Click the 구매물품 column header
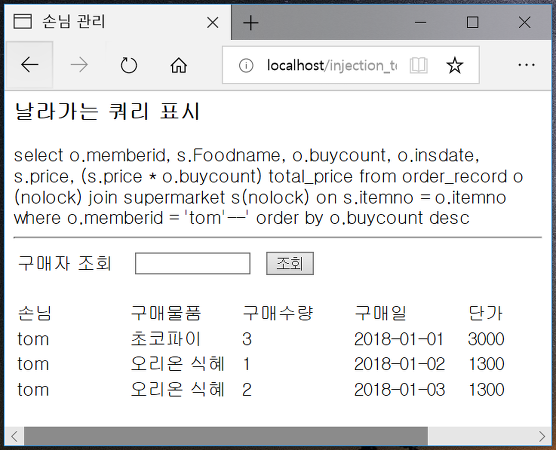 coord(166,313)
